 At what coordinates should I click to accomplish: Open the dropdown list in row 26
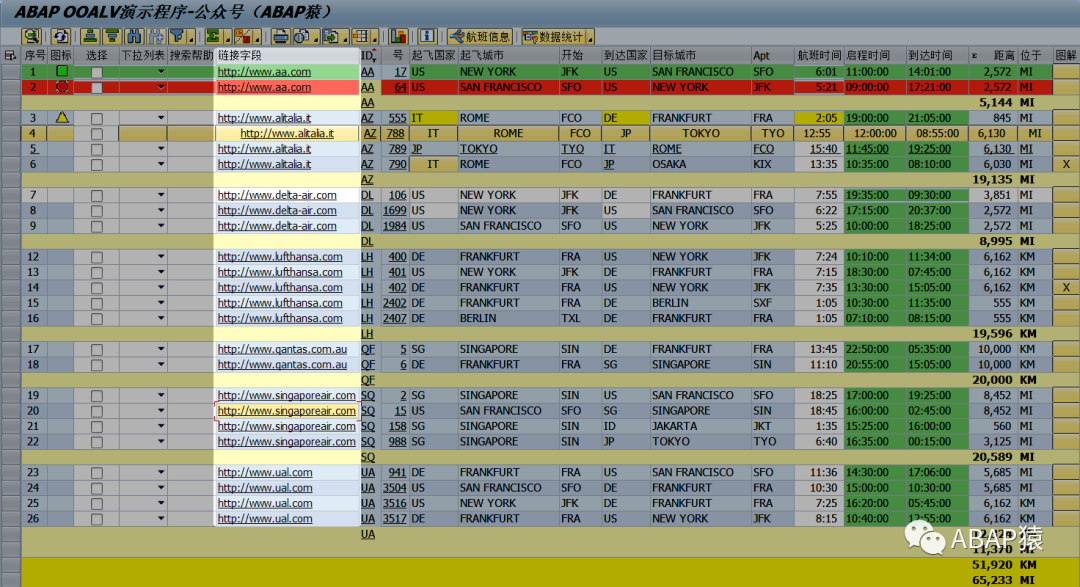pyautogui.click(x=160, y=519)
